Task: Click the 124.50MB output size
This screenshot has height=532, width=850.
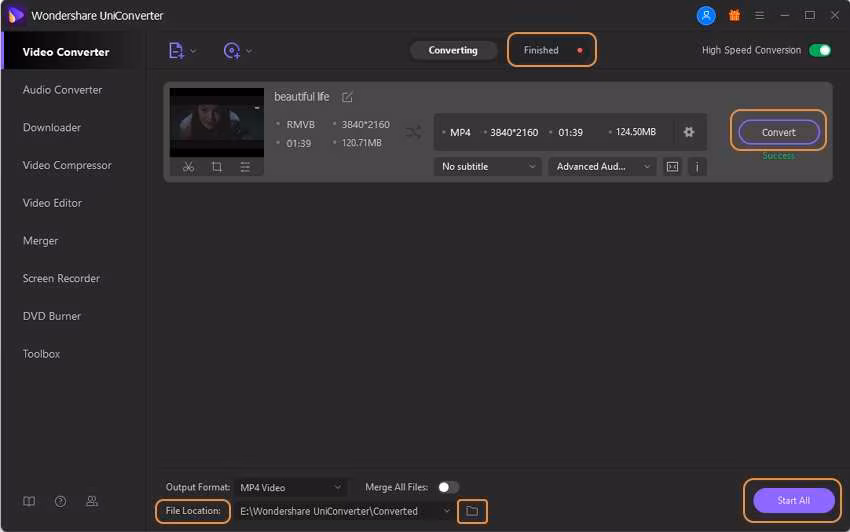Action: 635,132
